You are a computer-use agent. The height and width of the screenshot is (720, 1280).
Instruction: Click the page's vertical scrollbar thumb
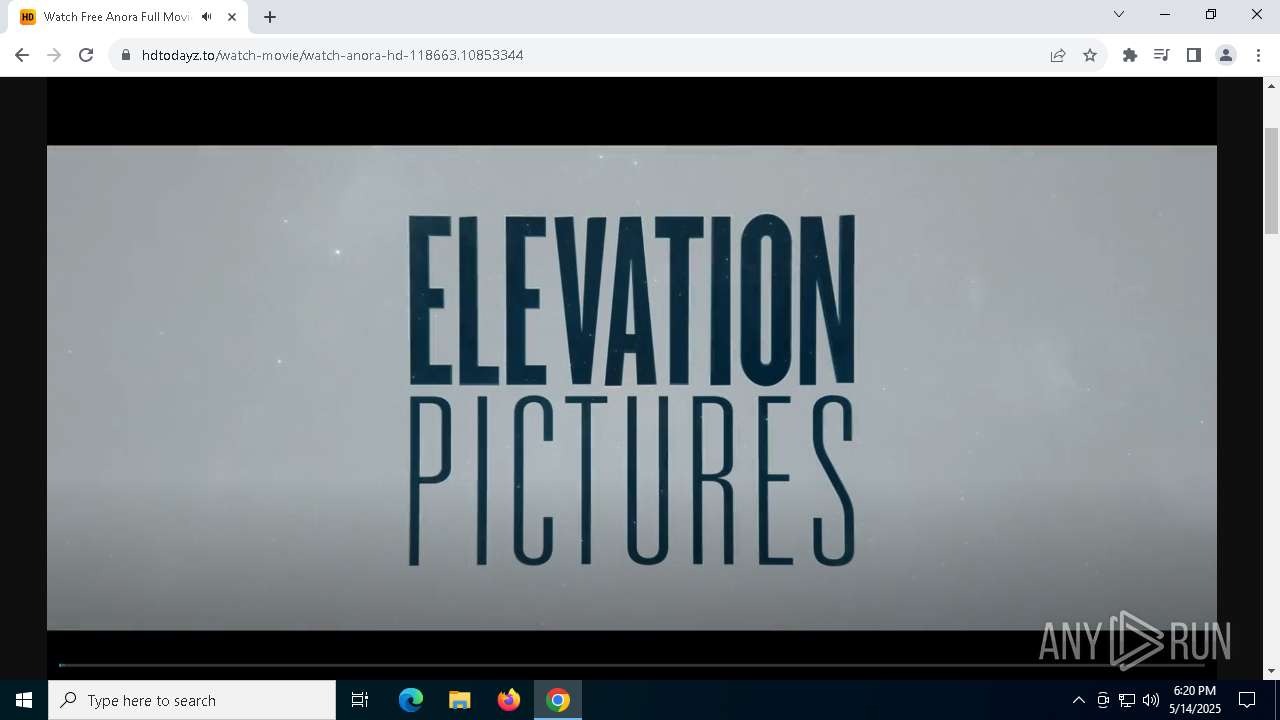point(1272,182)
